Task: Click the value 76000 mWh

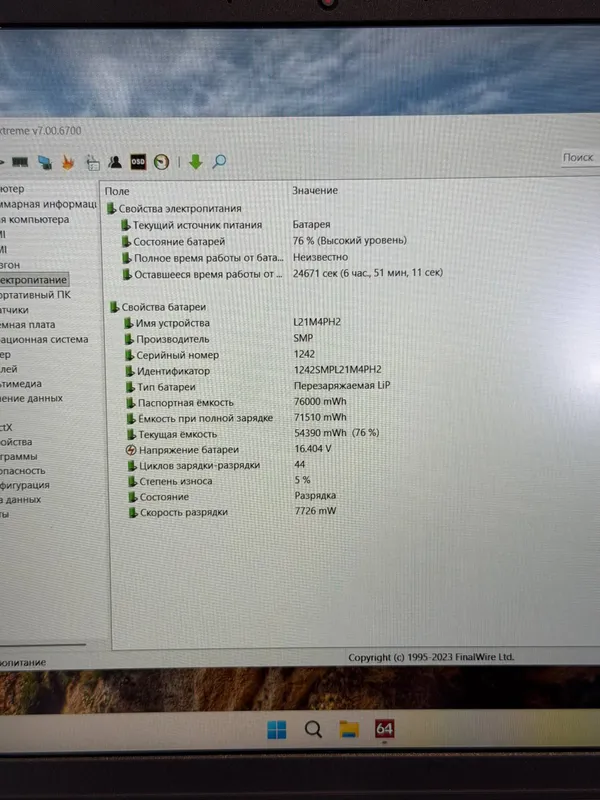Action: (x=320, y=402)
